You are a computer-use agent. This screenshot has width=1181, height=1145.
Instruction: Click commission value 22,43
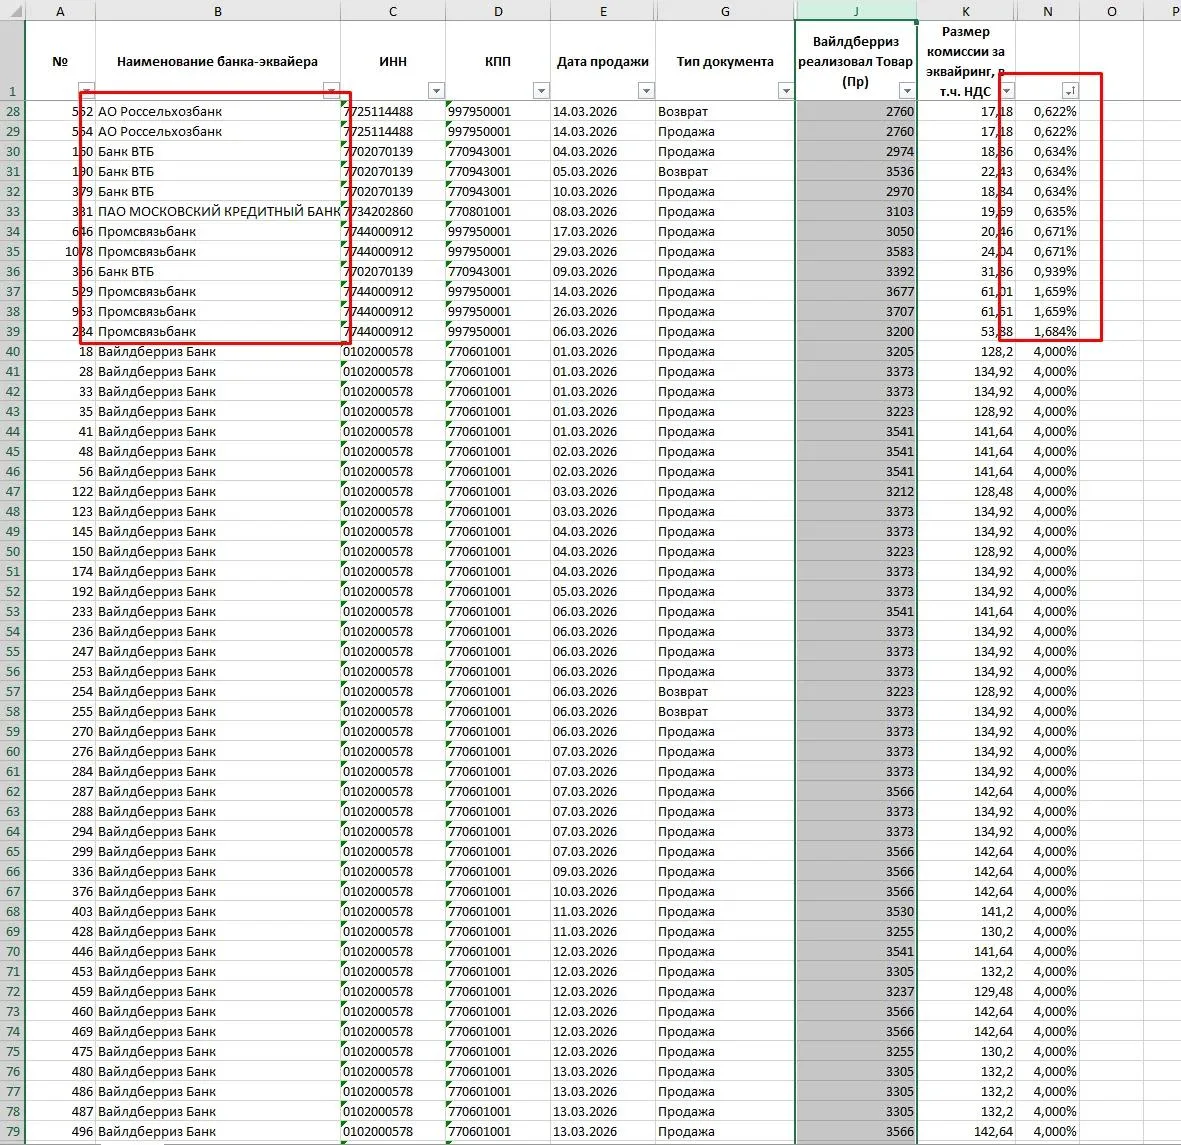click(966, 172)
